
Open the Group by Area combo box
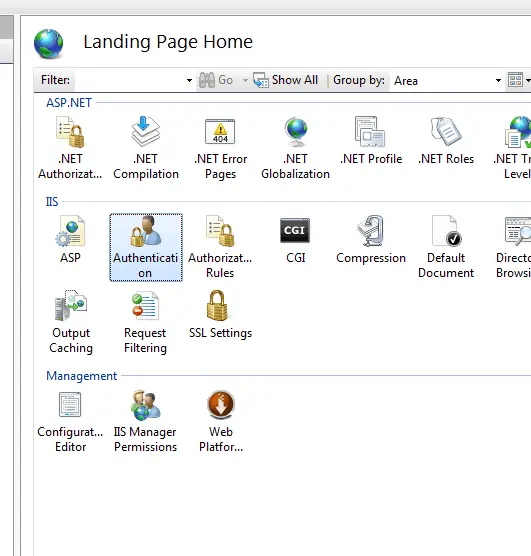point(448,81)
